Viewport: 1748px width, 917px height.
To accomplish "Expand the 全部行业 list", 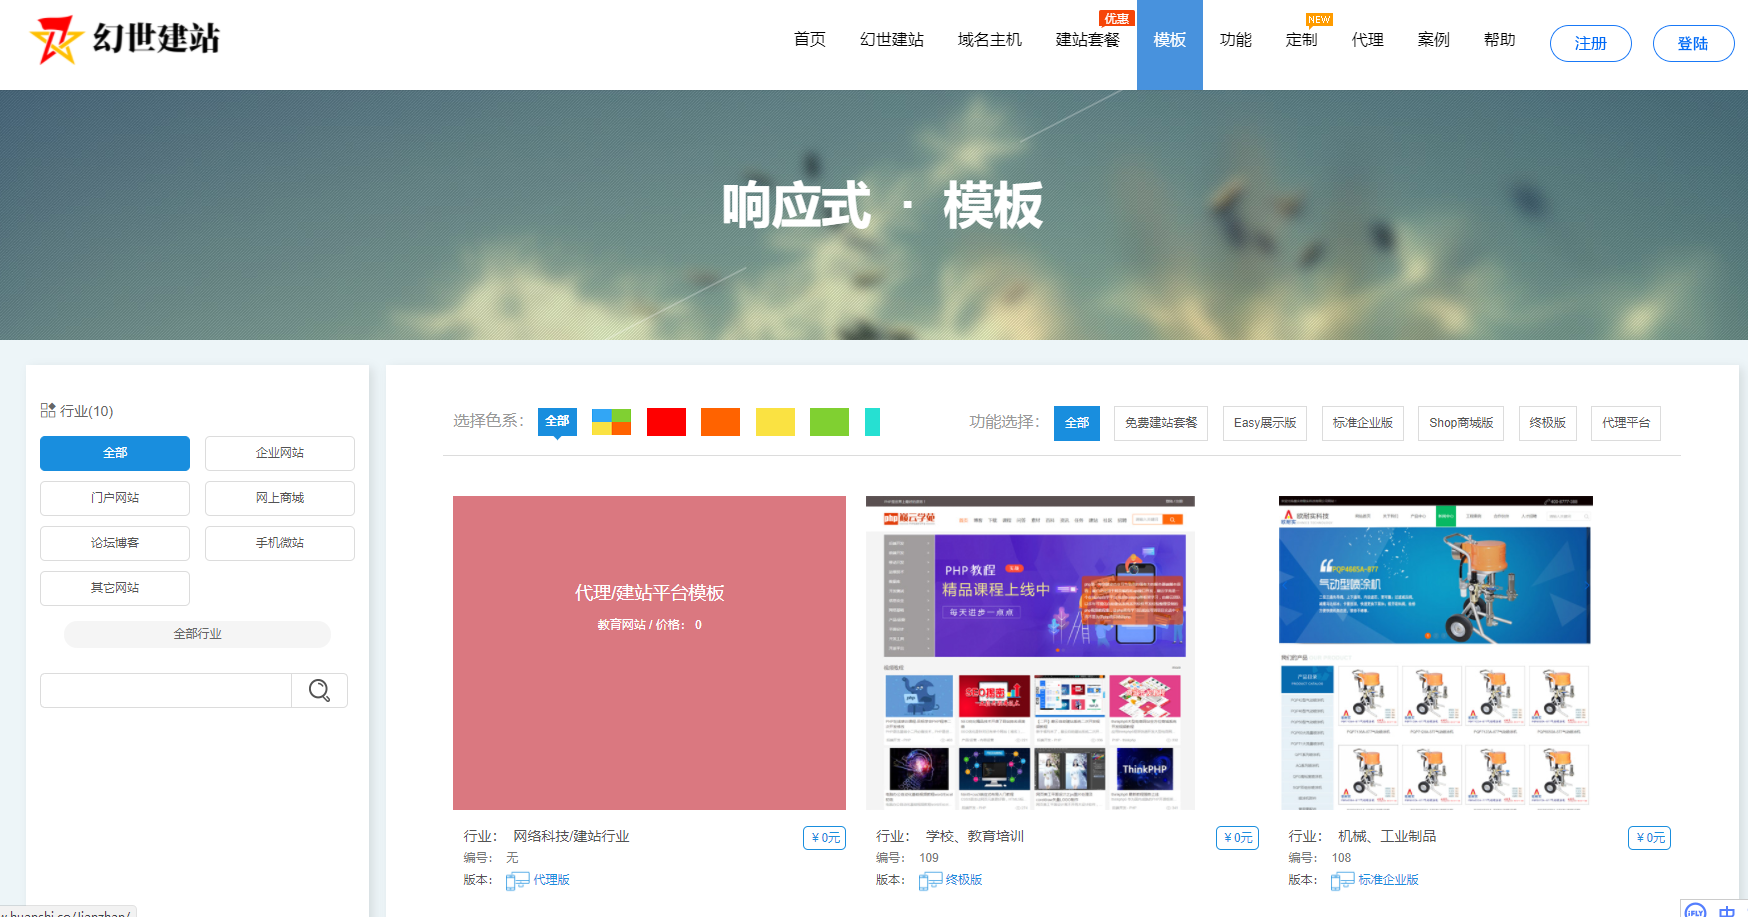I will [197, 634].
